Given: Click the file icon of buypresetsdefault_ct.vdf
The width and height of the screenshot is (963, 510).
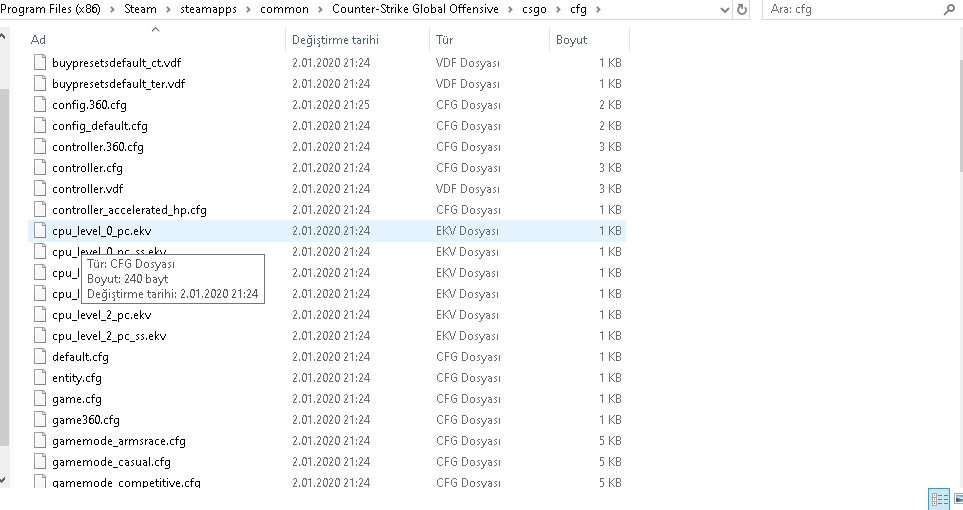Looking at the screenshot, I should tap(40, 63).
